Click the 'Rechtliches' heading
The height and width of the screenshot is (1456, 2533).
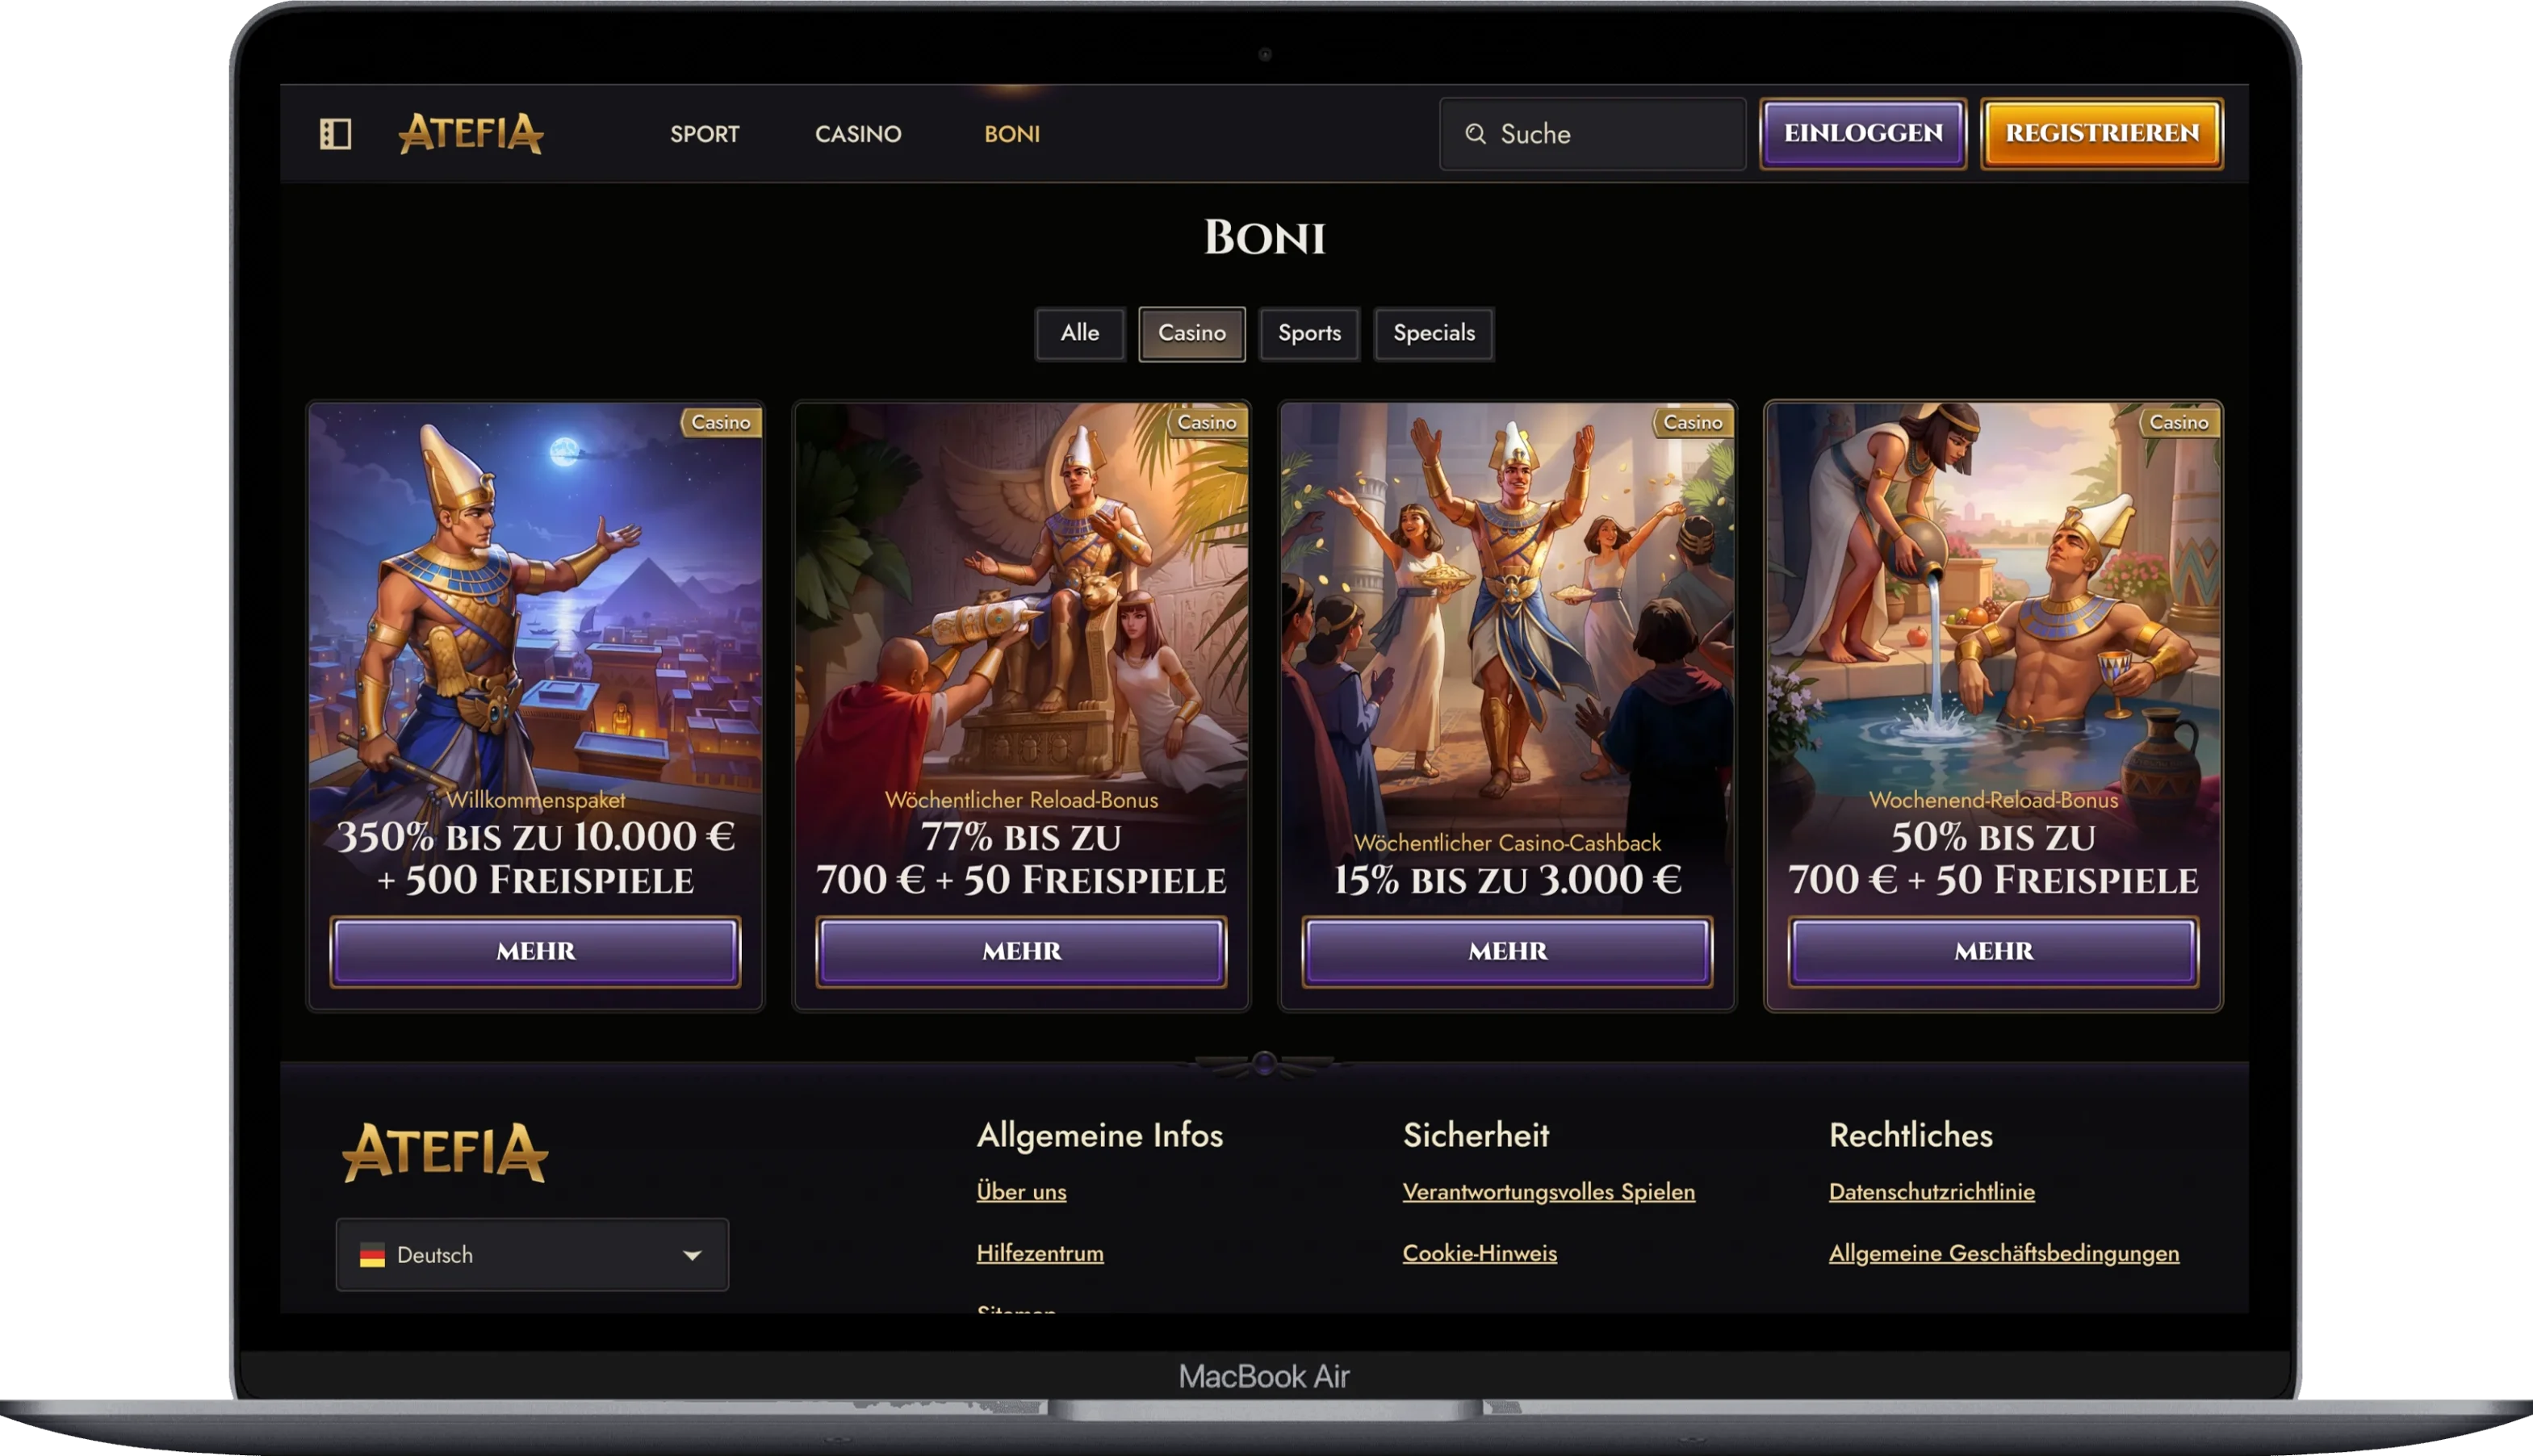(1911, 1135)
